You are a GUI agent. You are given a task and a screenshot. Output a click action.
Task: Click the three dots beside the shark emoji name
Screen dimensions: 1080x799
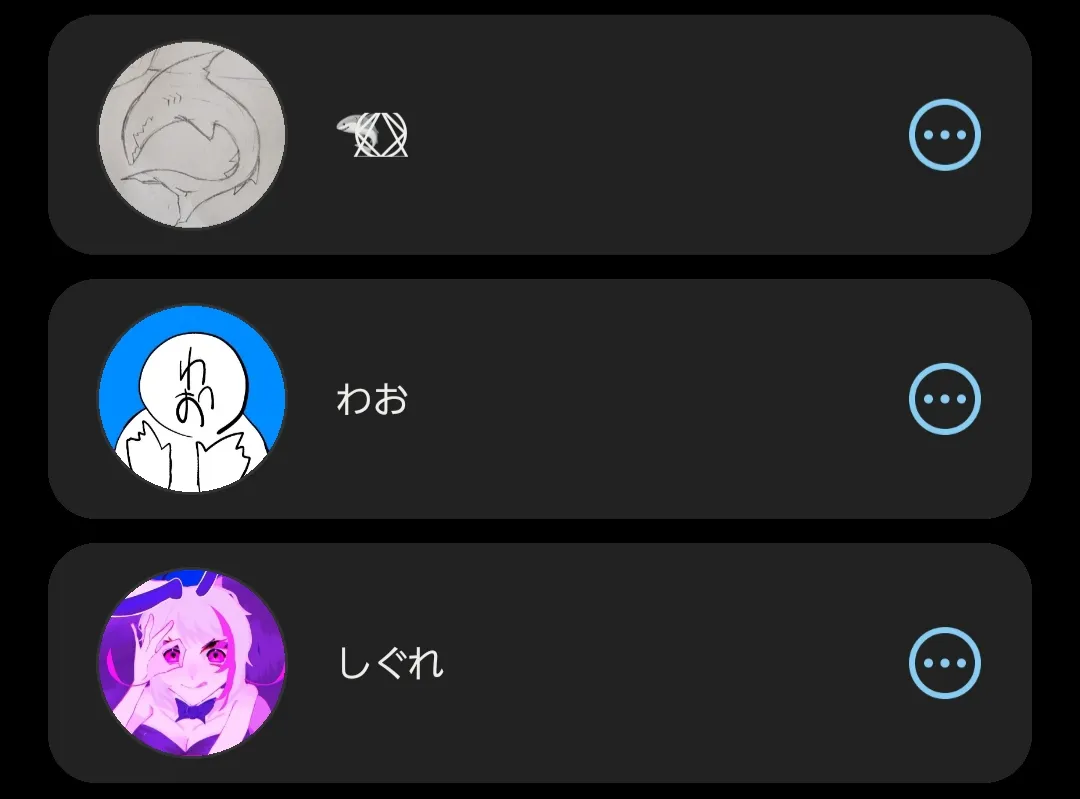[944, 134]
